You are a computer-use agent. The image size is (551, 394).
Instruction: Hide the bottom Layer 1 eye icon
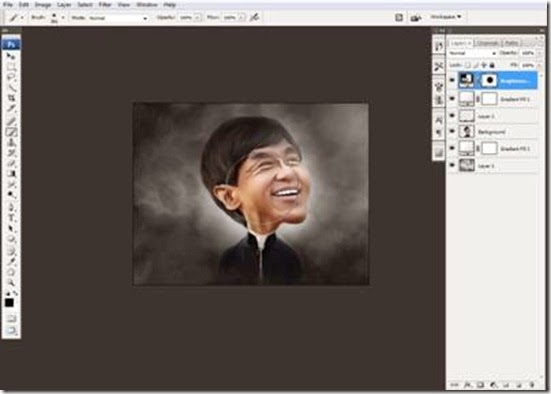click(x=452, y=165)
